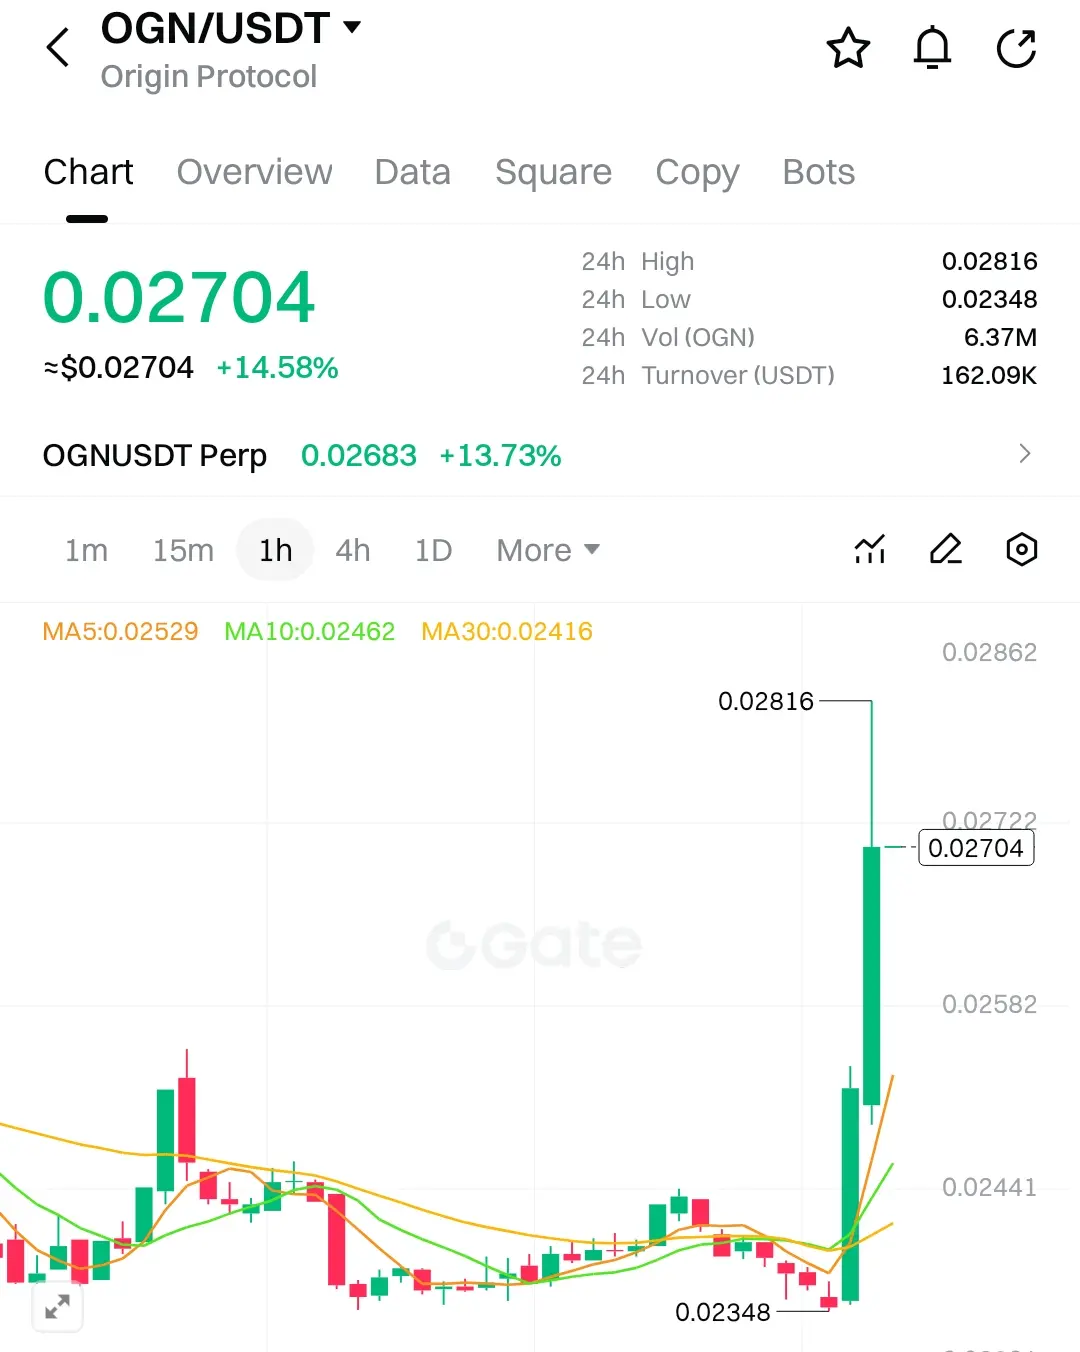Switch to the Chart tab
Image resolution: width=1080 pixels, height=1352 pixels.
tap(88, 172)
